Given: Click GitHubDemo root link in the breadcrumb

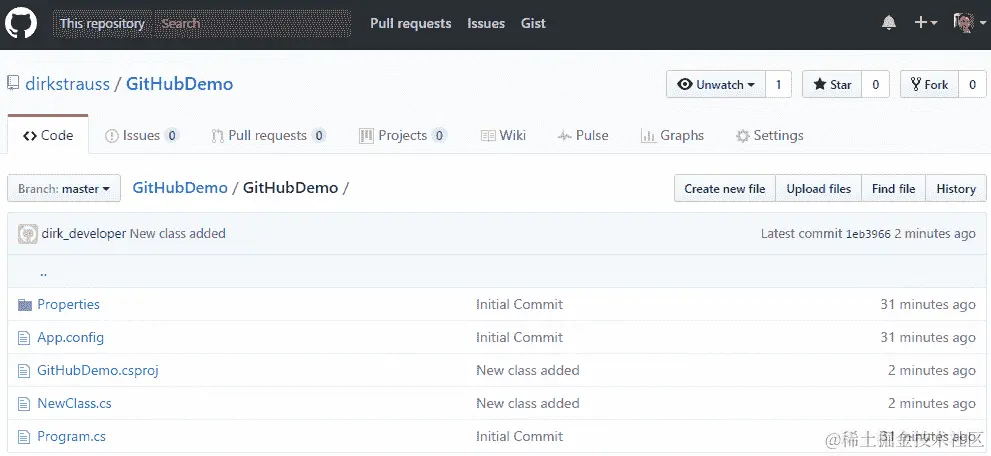Looking at the screenshot, I should (x=179, y=188).
